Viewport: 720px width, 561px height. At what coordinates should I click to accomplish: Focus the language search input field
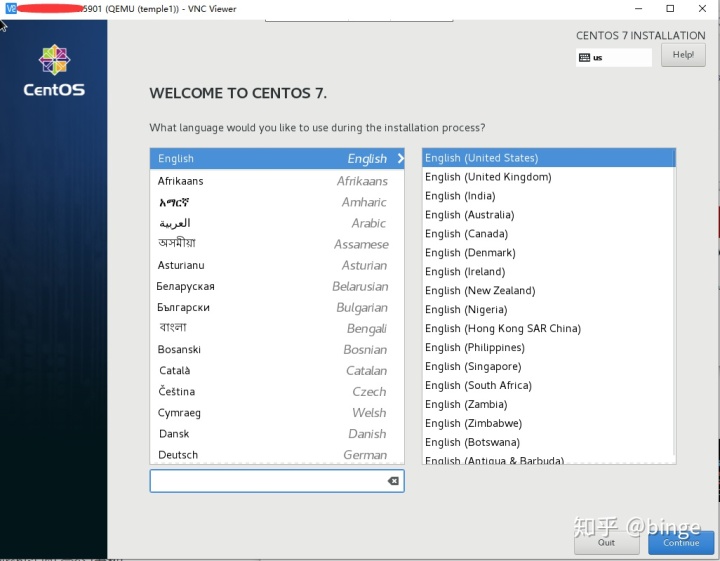(x=277, y=481)
